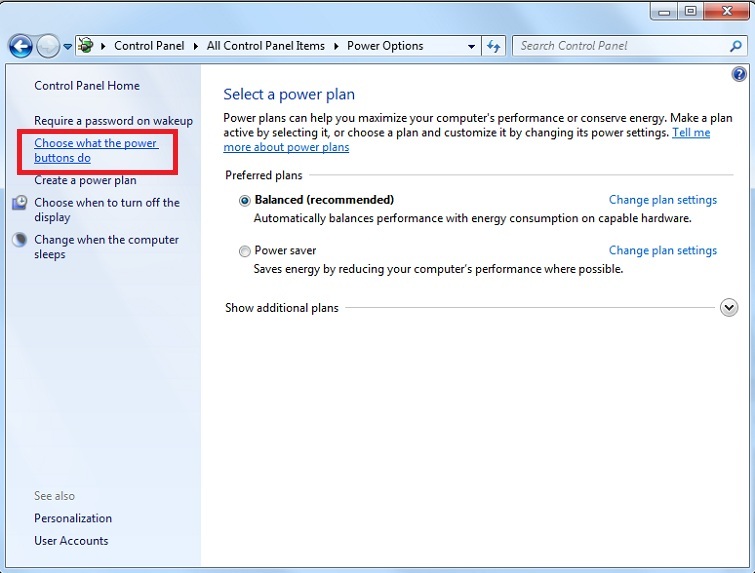Viewport: 755px width, 573px height.
Task: Click Change plan settings for Power saver
Action: [x=662, y=251]
